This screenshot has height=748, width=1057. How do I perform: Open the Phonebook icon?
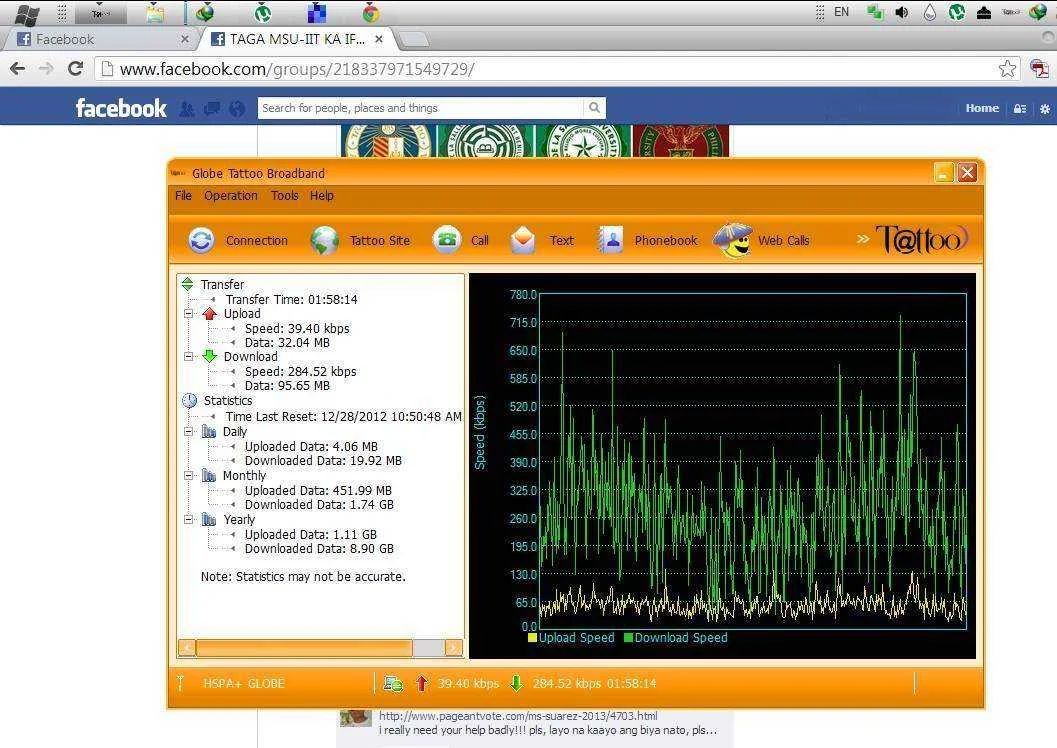611,241
